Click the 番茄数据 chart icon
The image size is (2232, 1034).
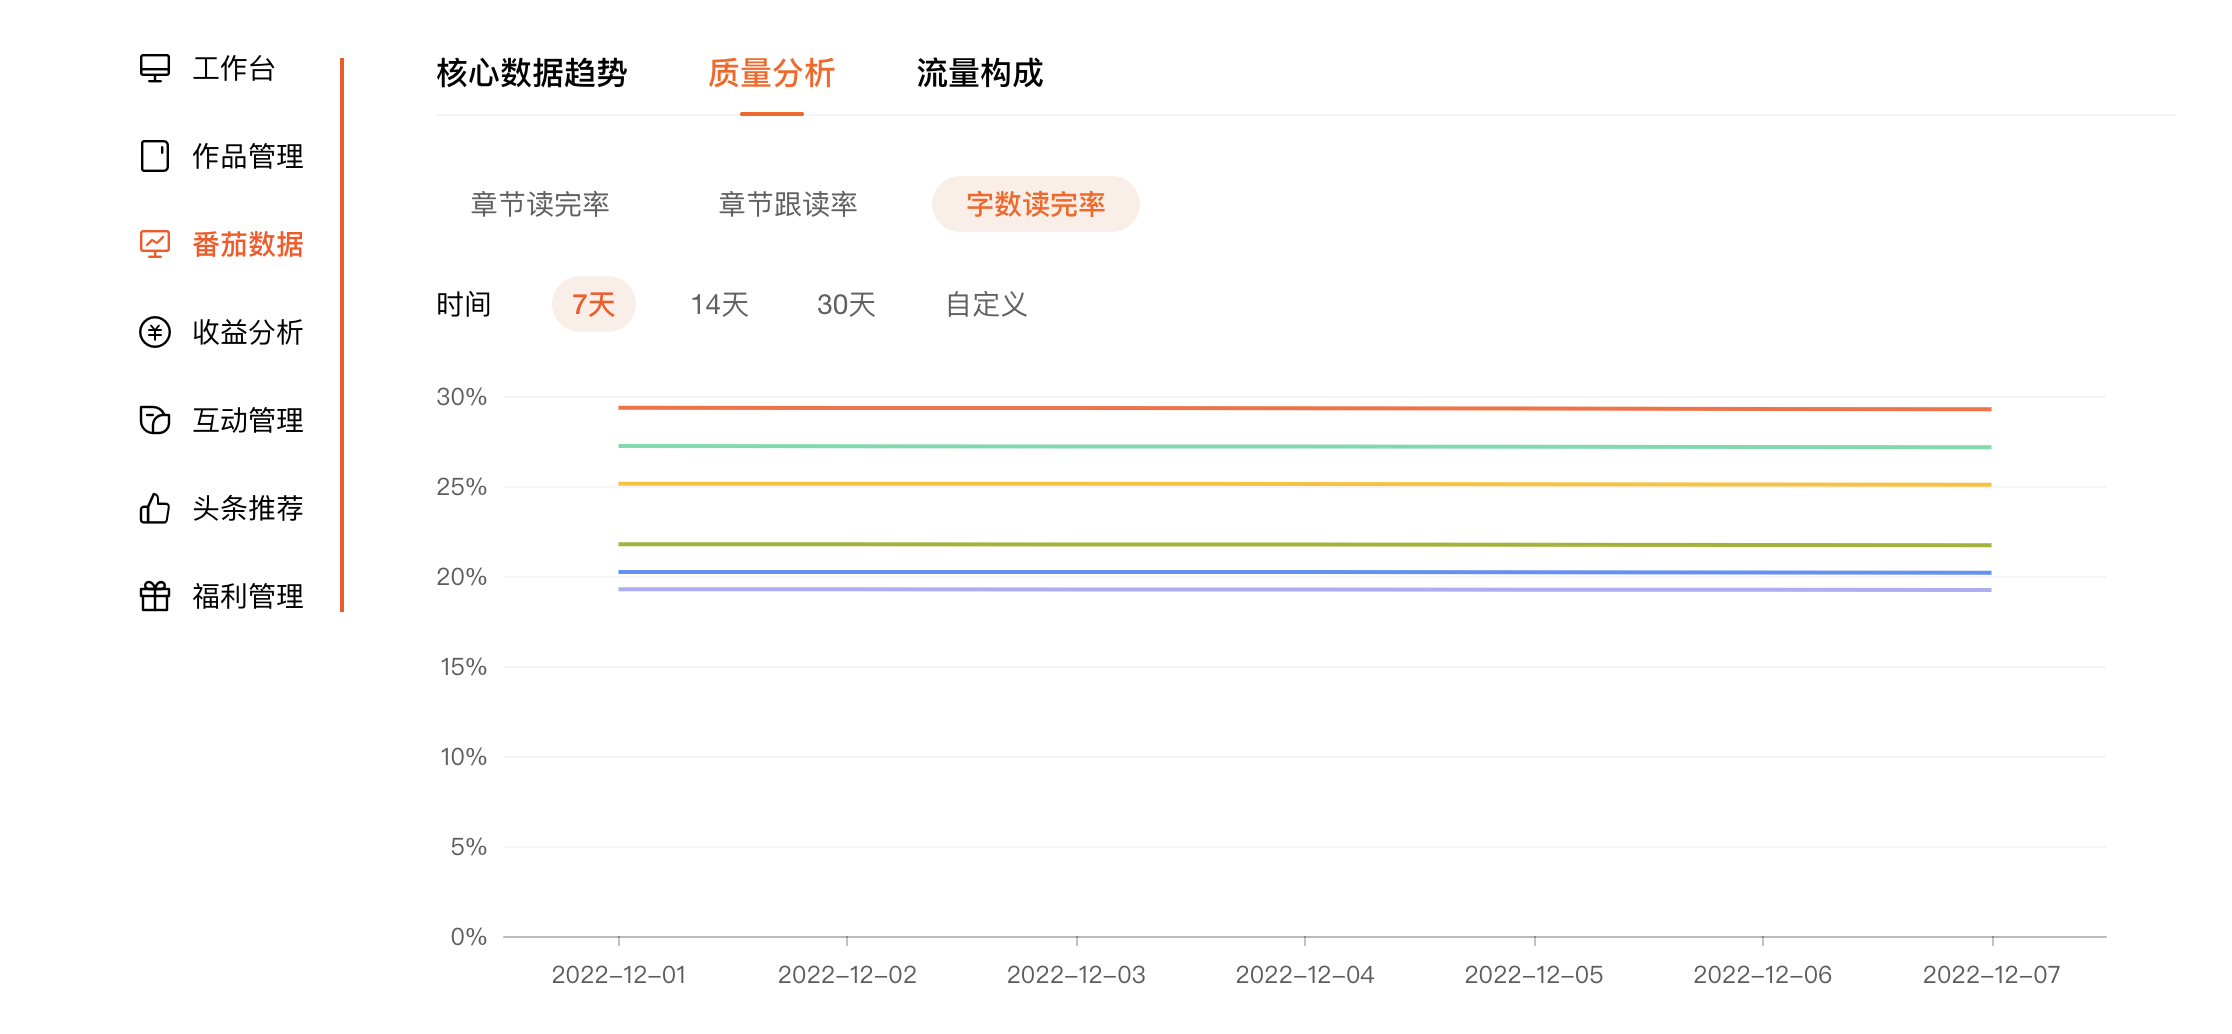click(x=155, y=244)
